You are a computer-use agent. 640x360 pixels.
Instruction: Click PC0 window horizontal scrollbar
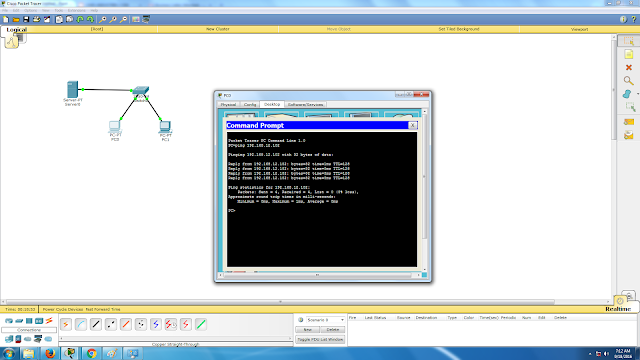(x=319, y=275)
